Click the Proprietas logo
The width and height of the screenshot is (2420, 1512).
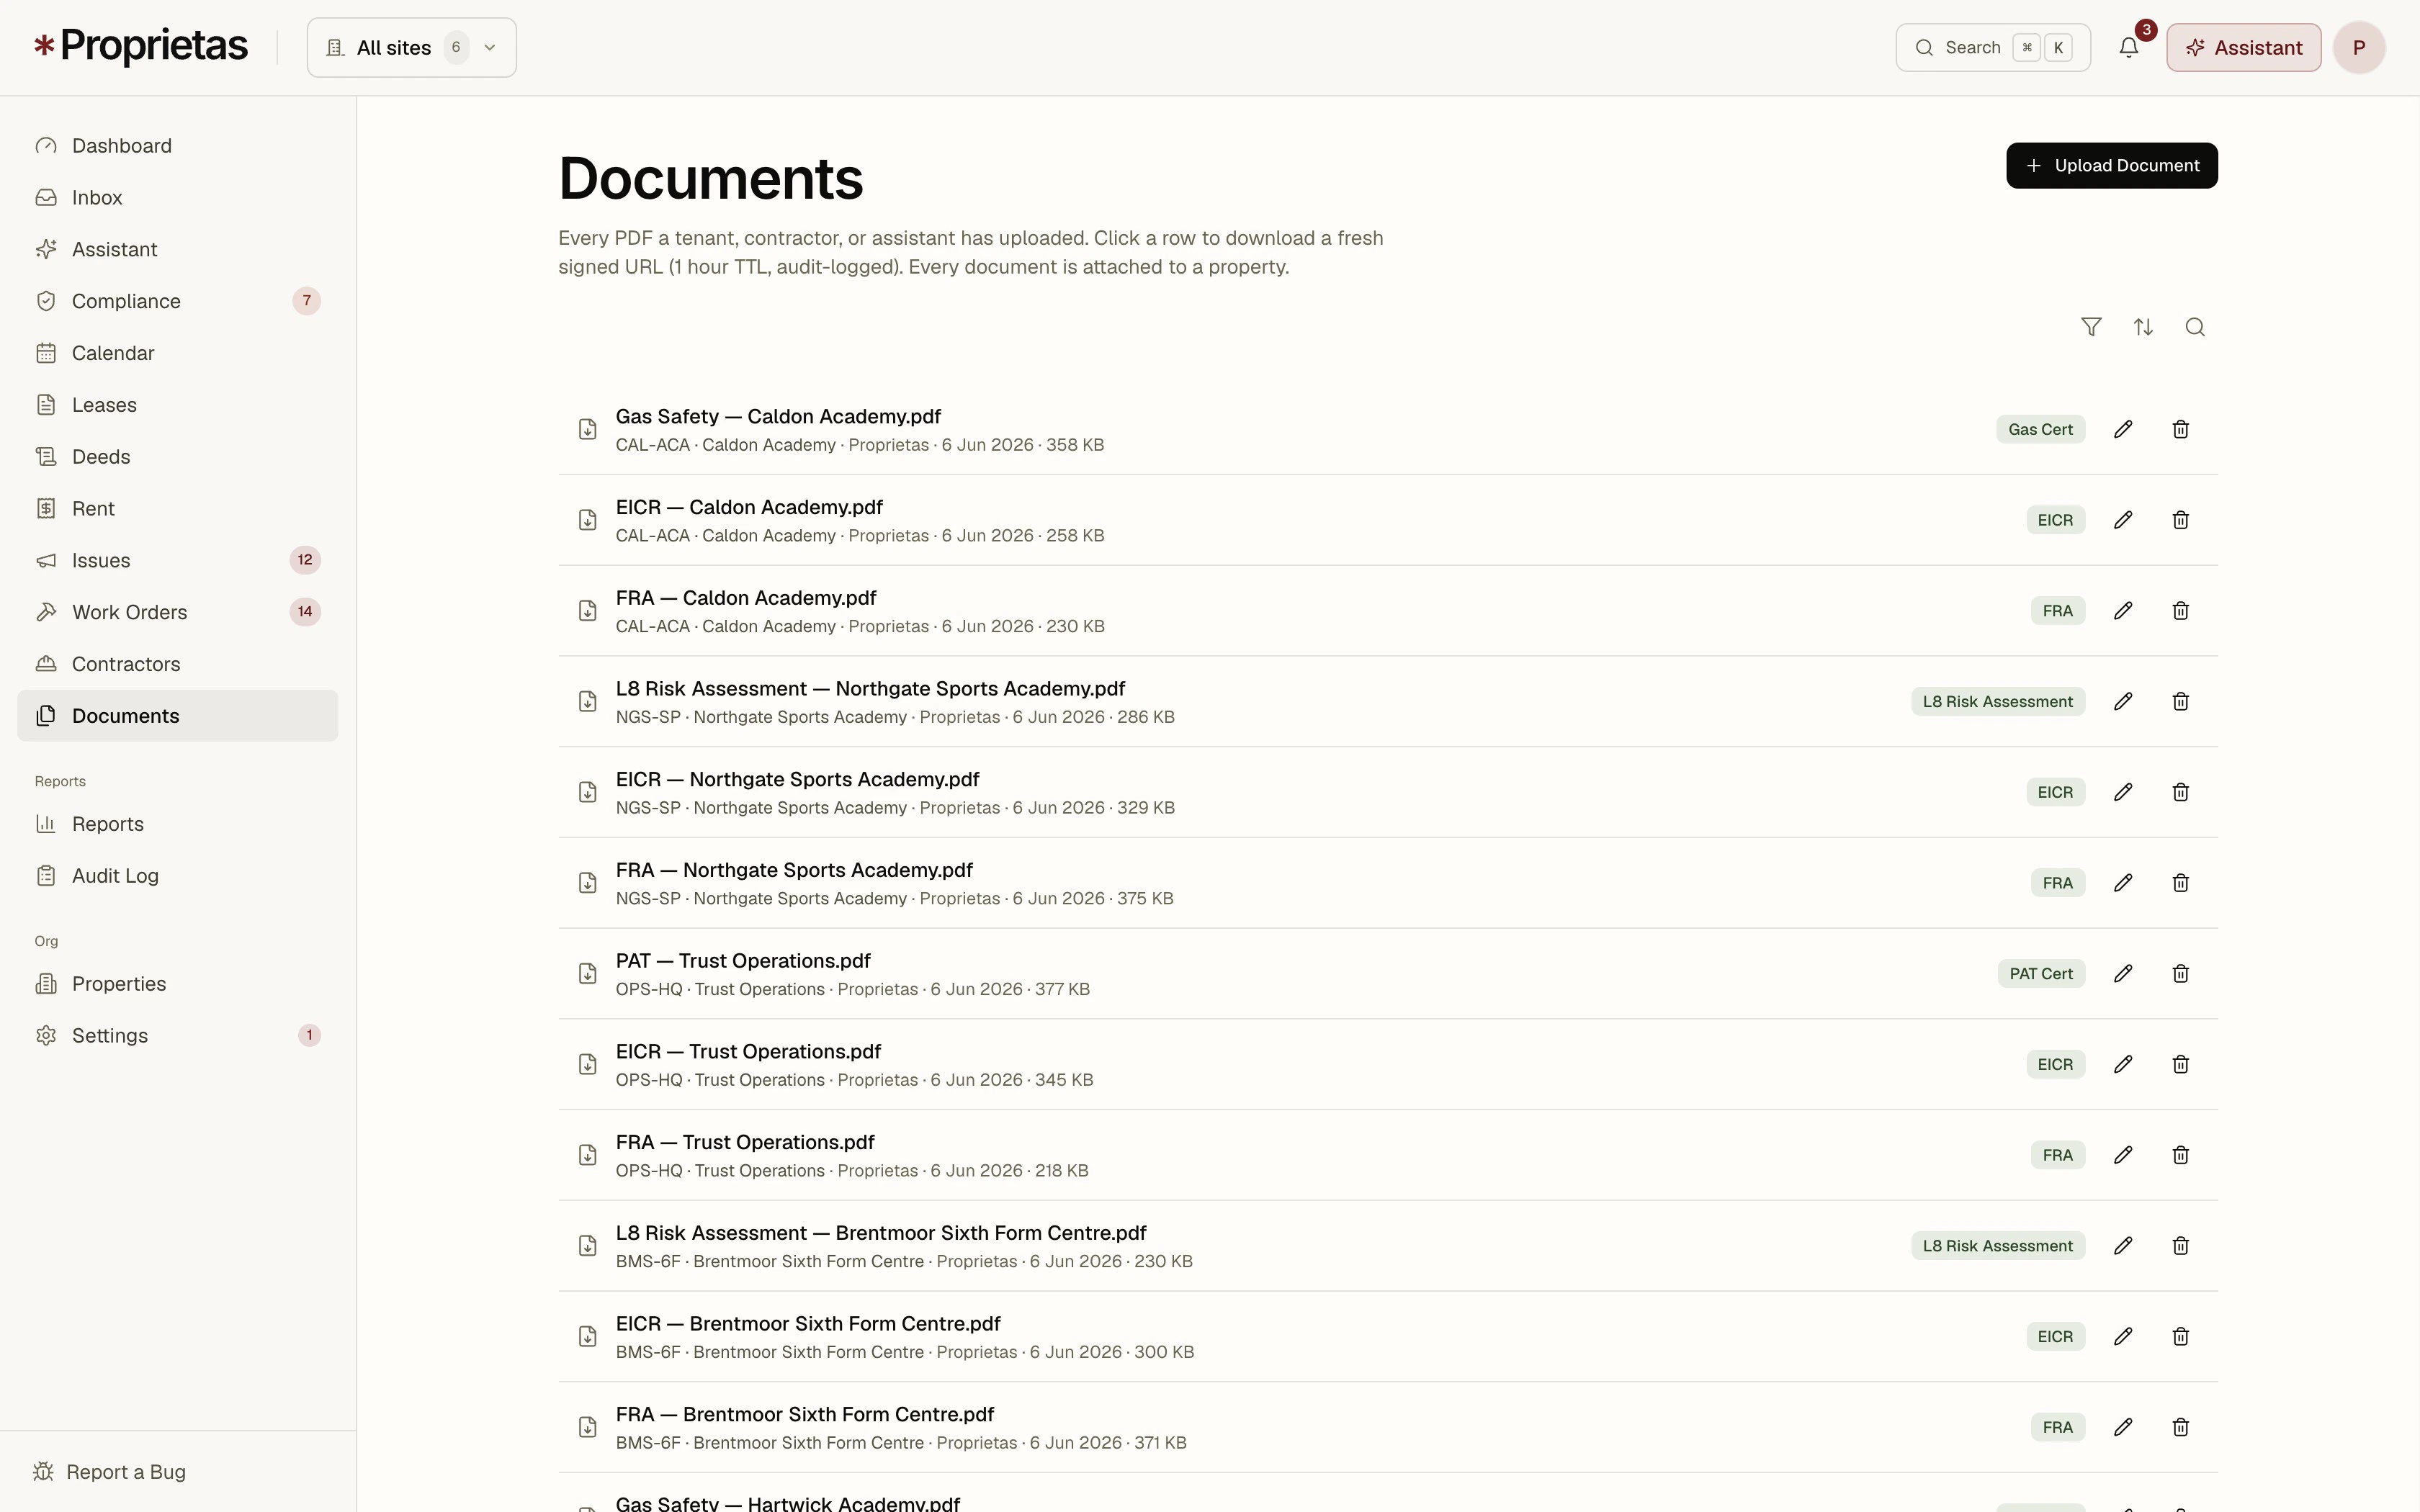141,46
